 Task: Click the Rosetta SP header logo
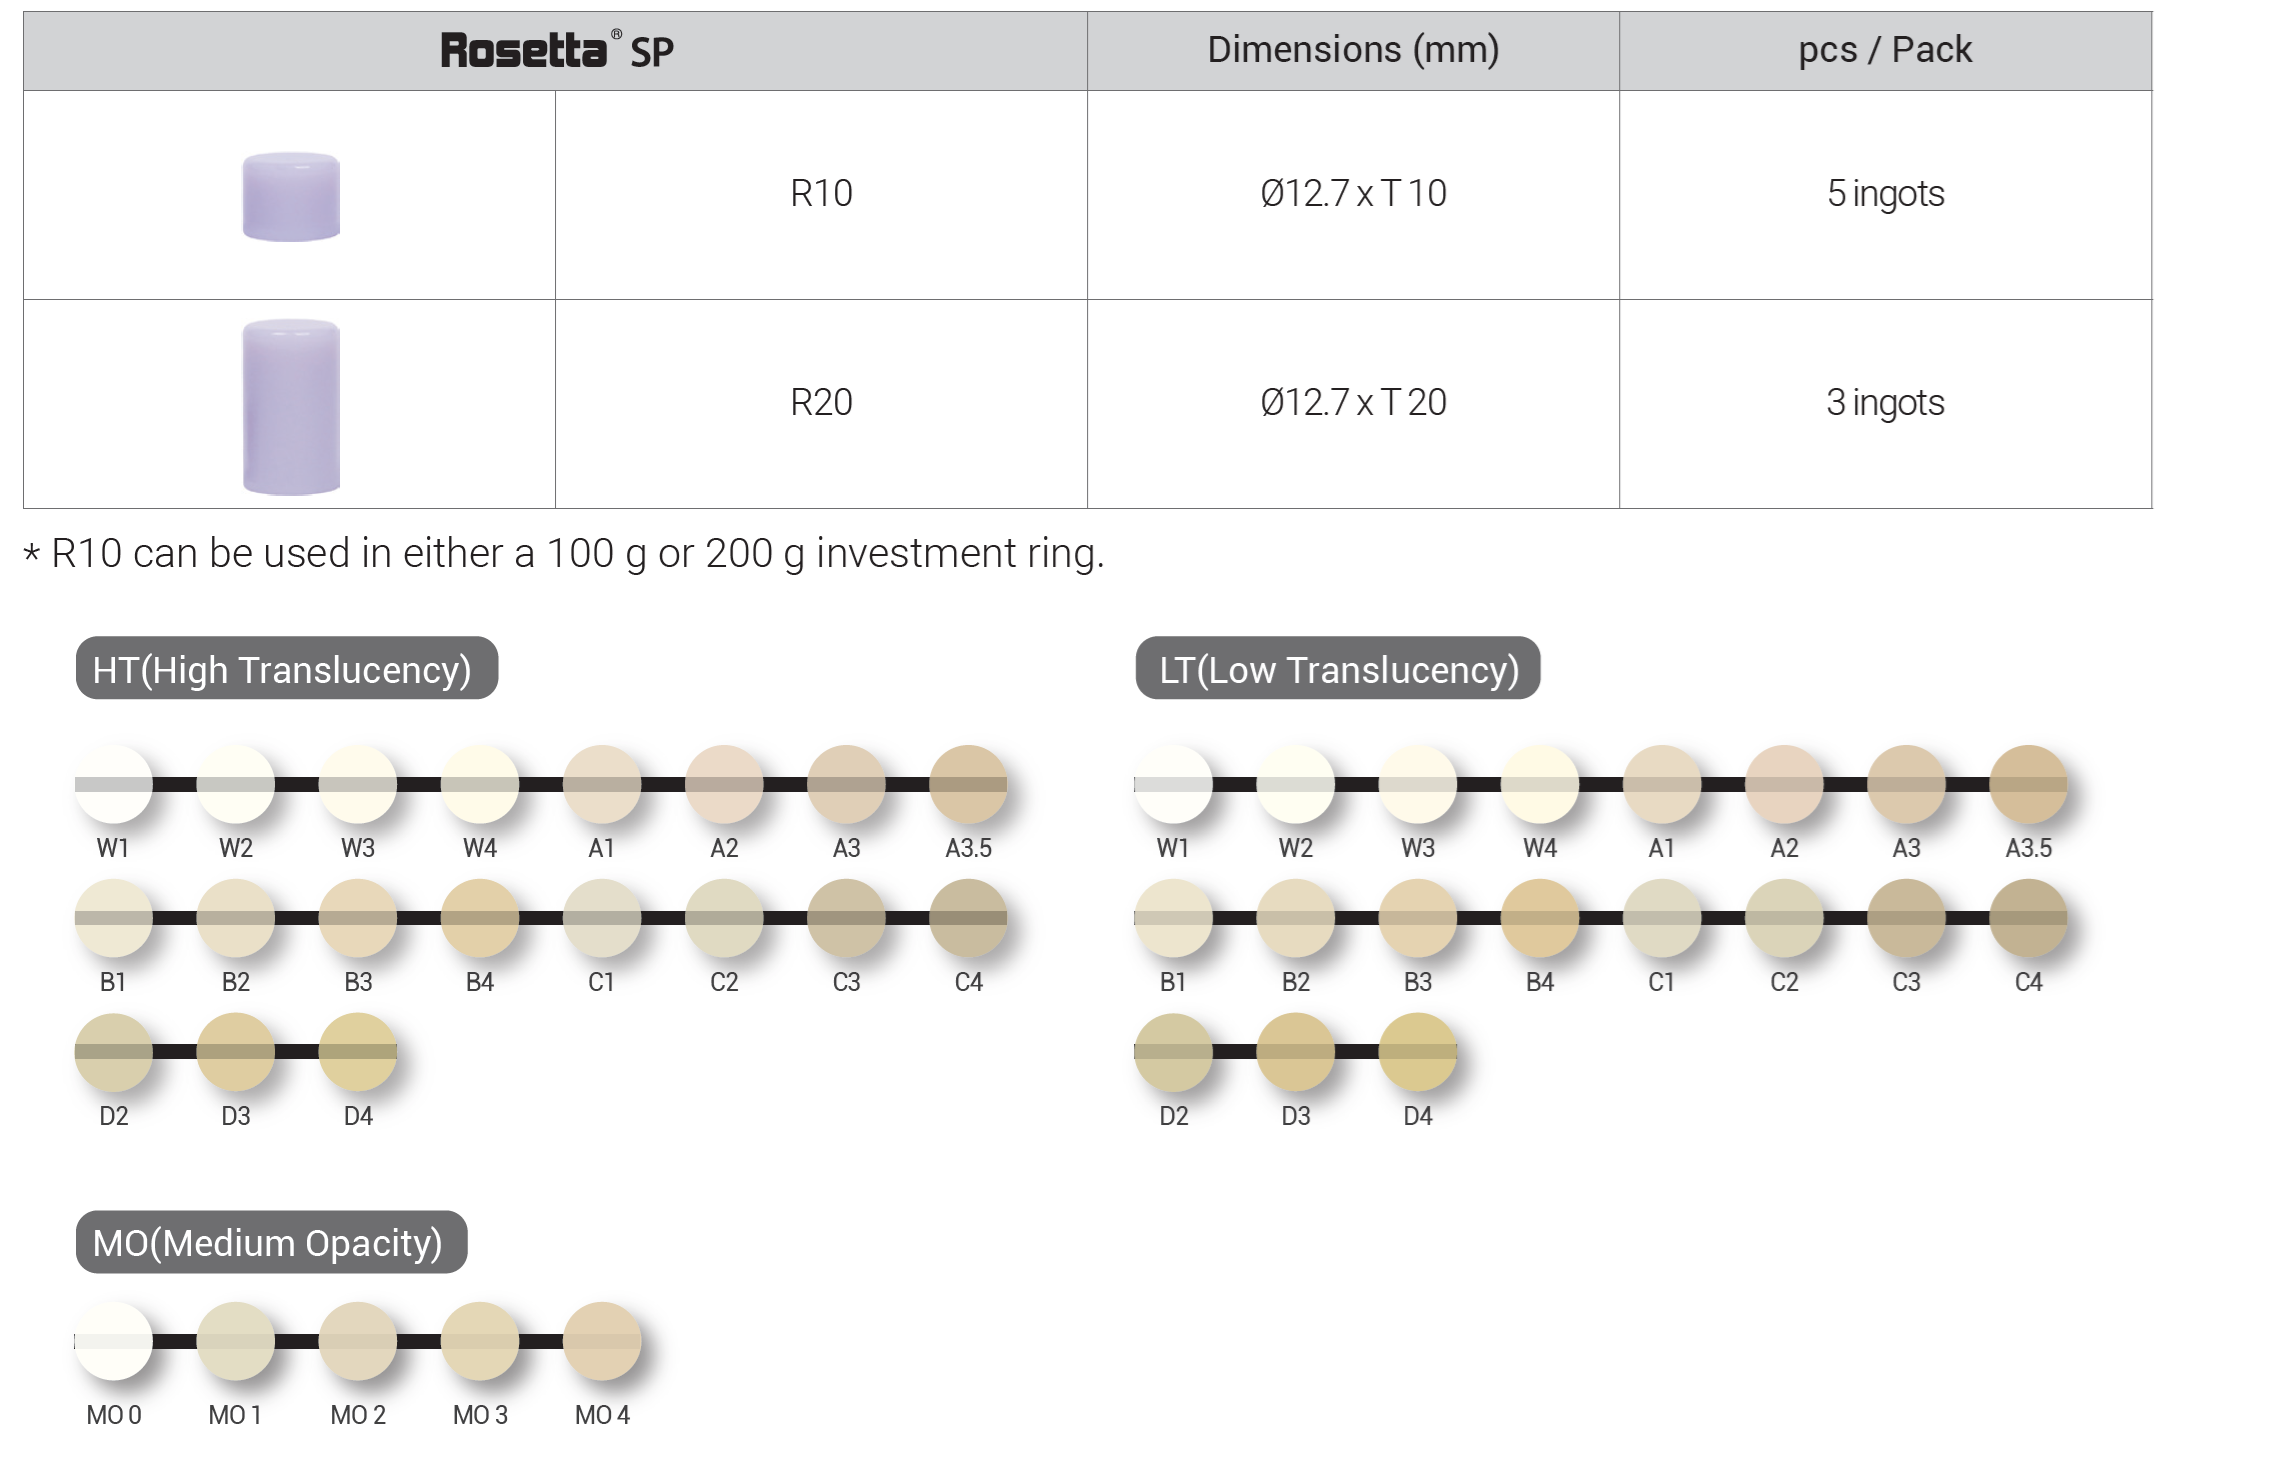coord(556,50)
